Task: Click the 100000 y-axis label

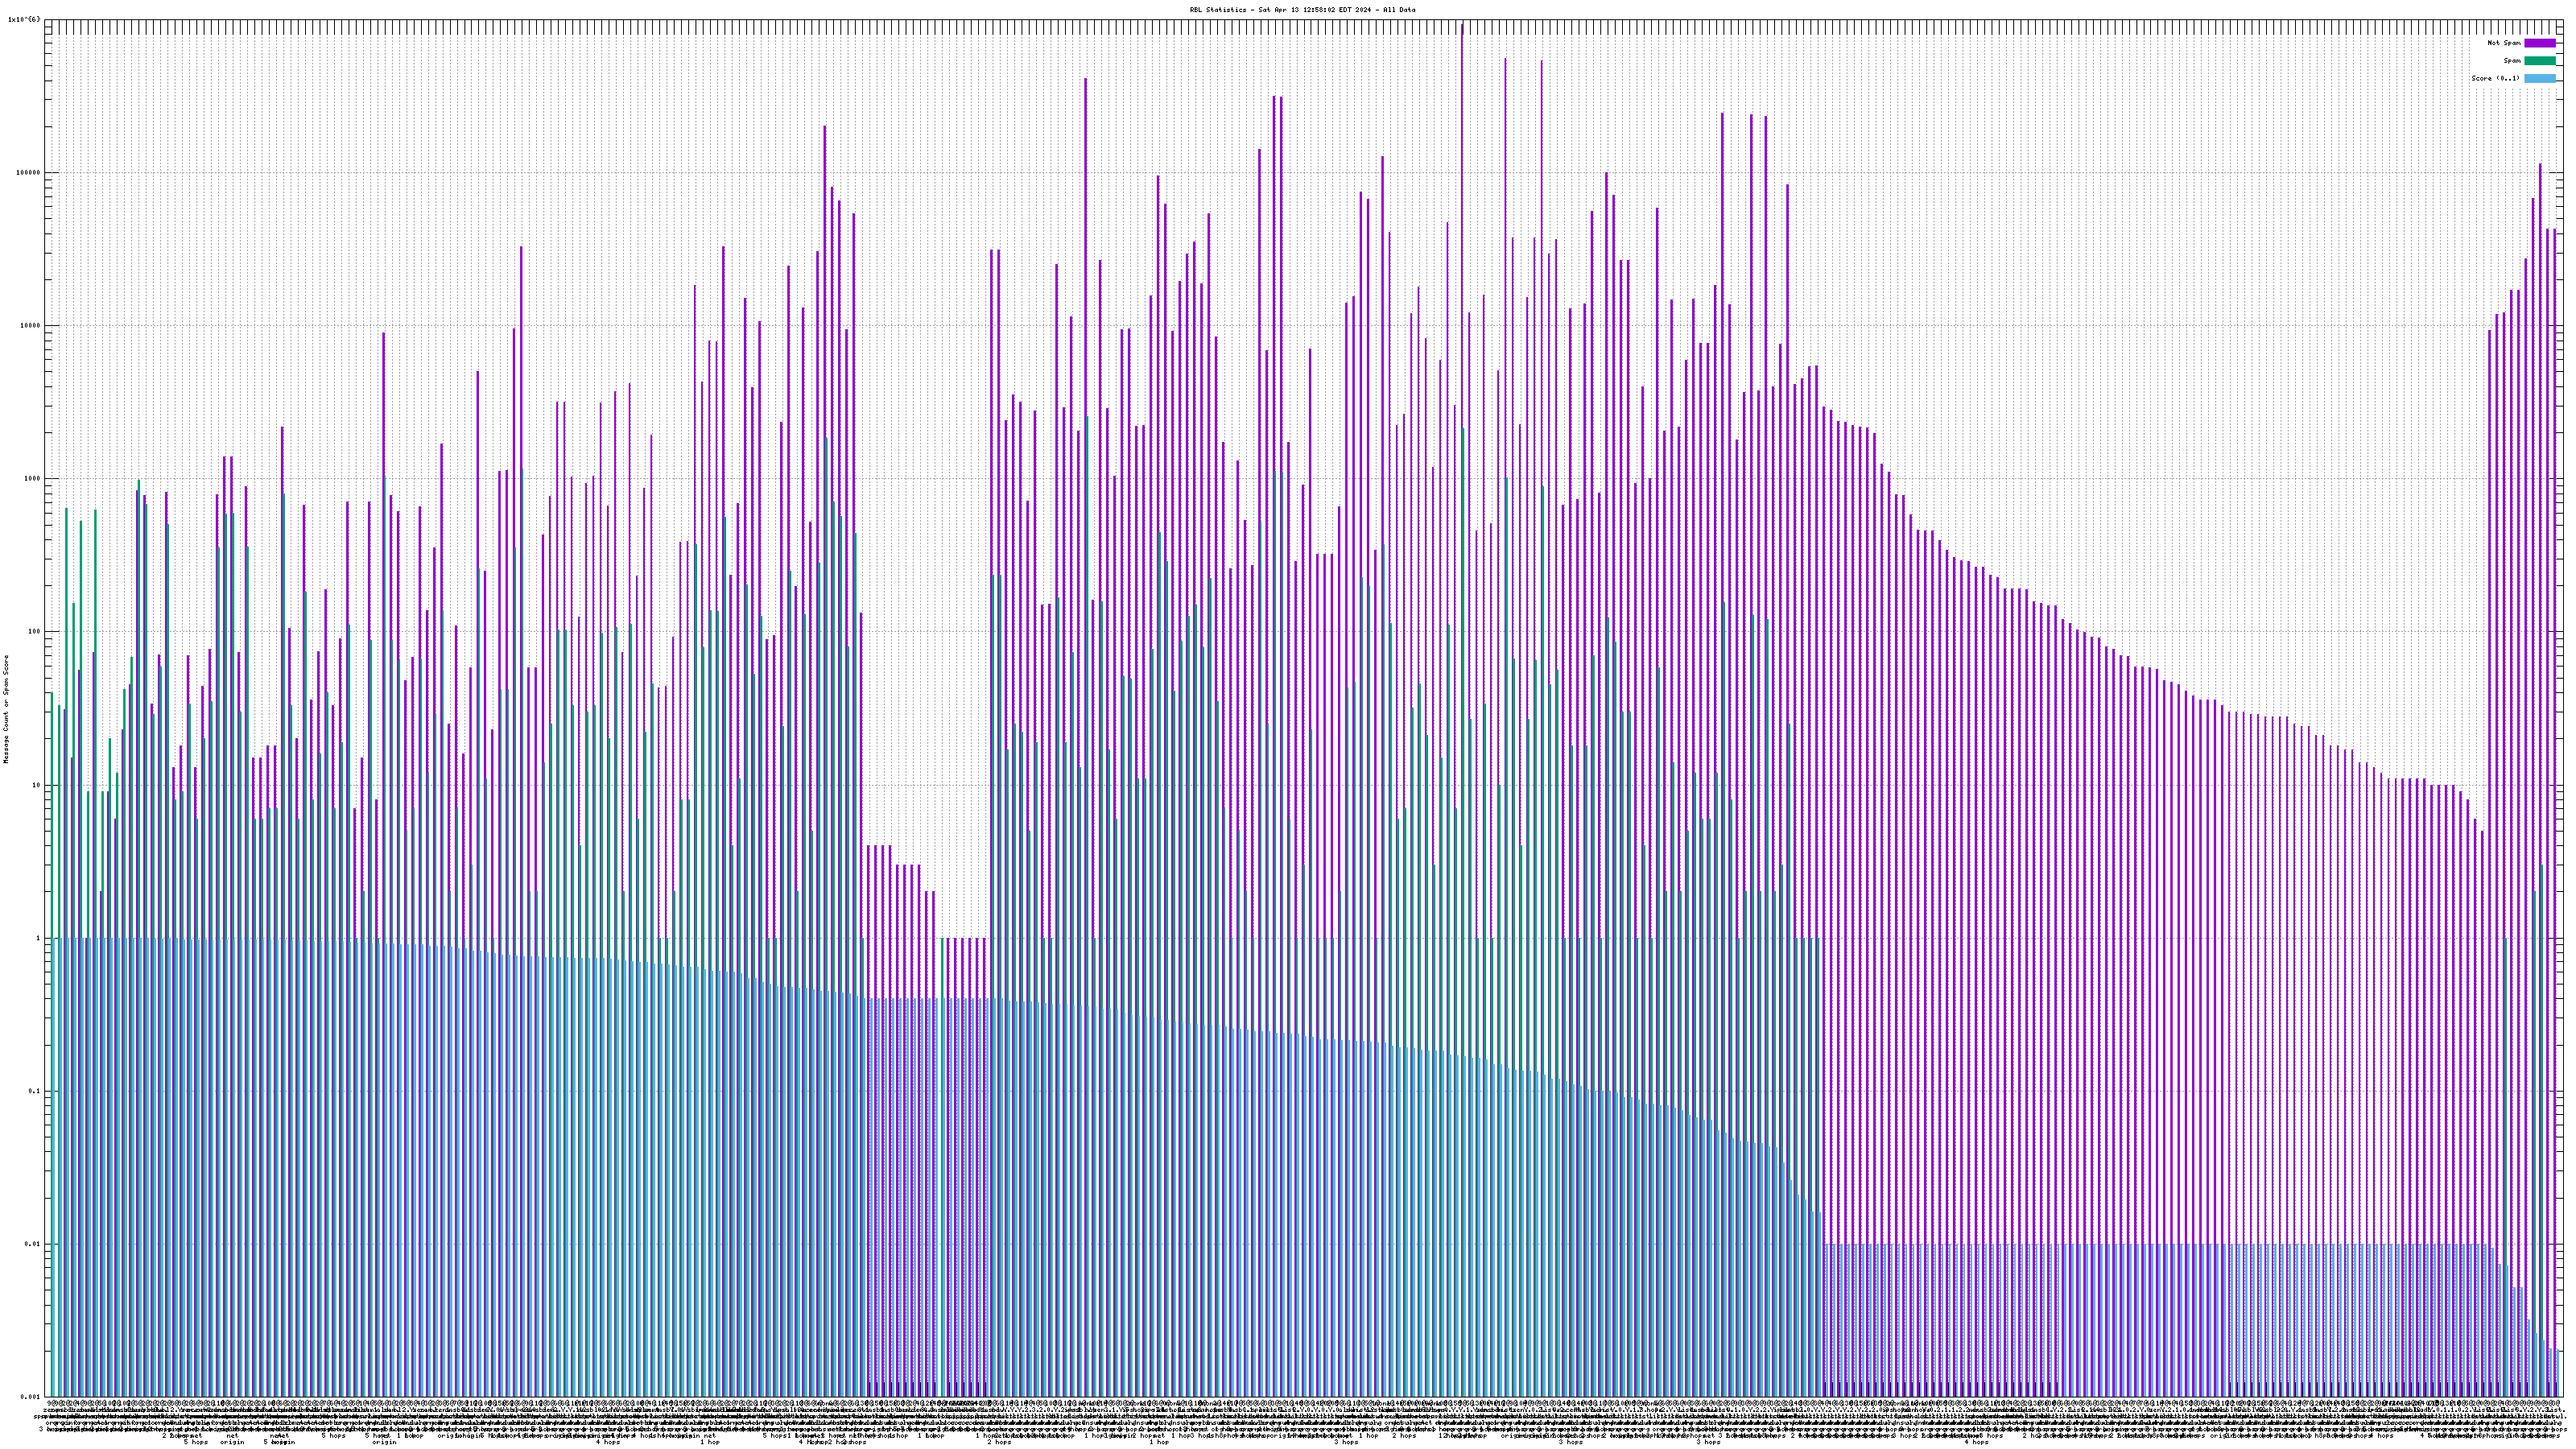Action: tap(30, 172)
